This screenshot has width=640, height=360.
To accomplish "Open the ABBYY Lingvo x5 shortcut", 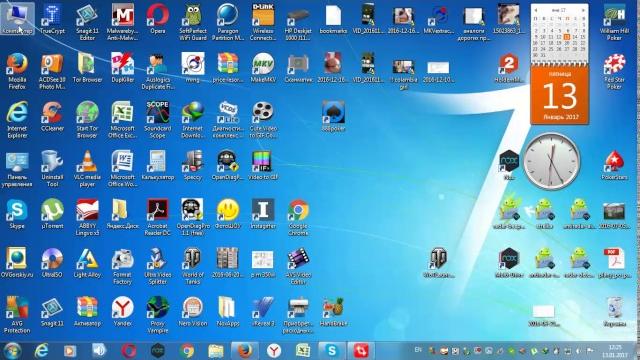I will pos(87,218).
